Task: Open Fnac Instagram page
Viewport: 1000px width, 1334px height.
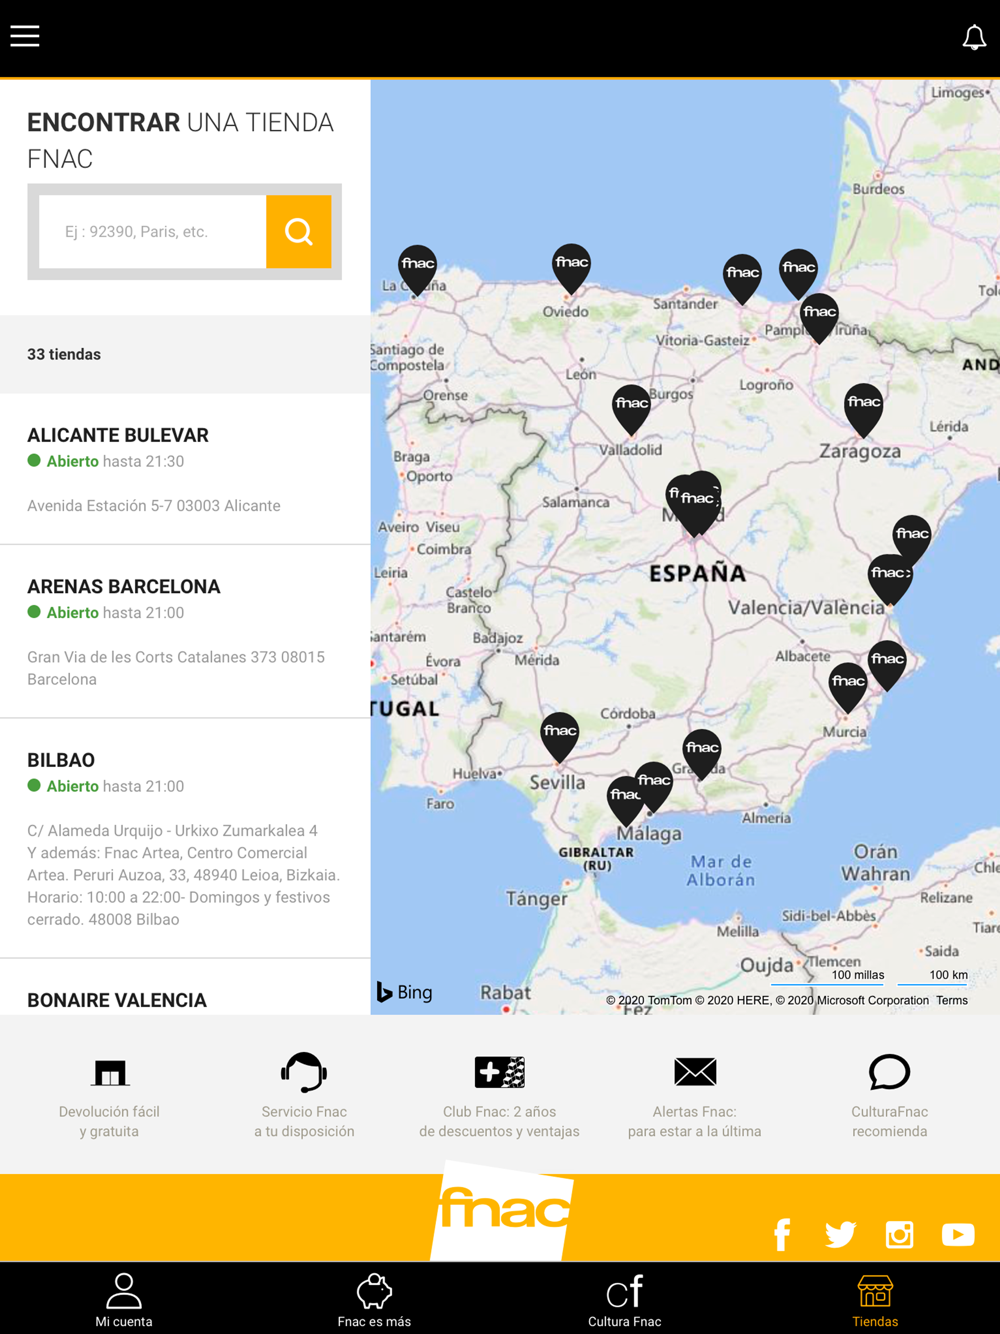Action: click(899, 1235)
